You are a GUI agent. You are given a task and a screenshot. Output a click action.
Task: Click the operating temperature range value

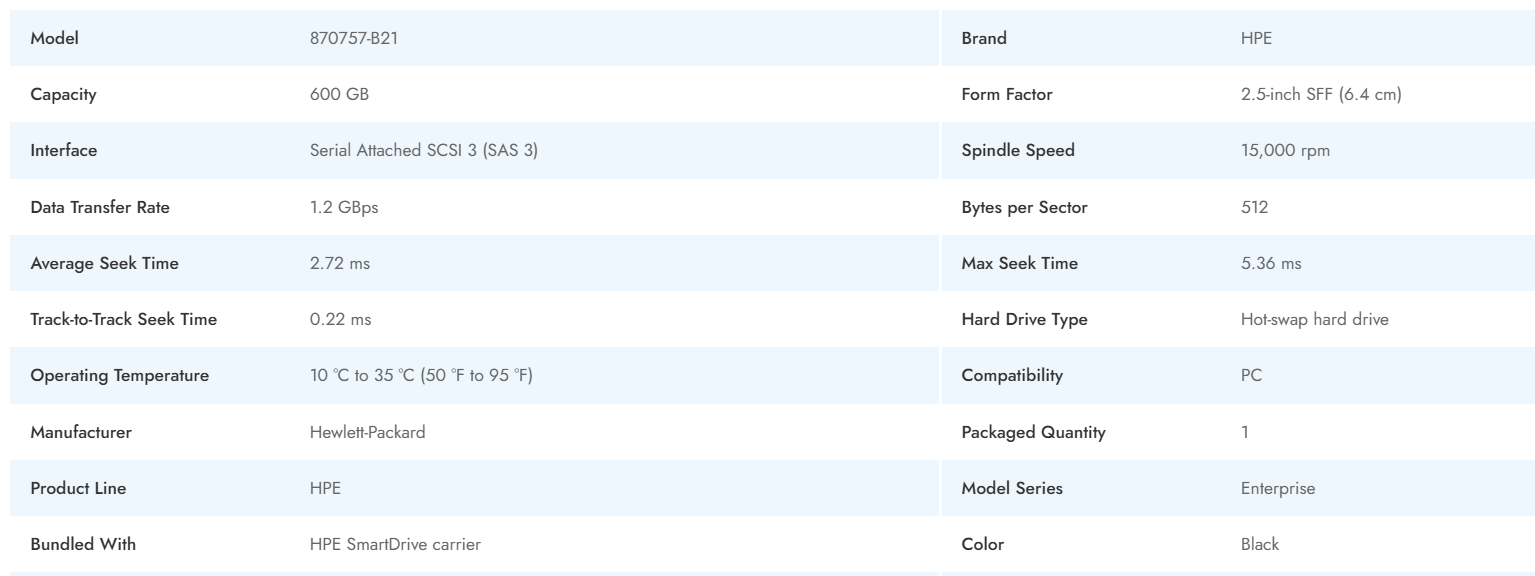pyautogui.click(x=428, y=376)
